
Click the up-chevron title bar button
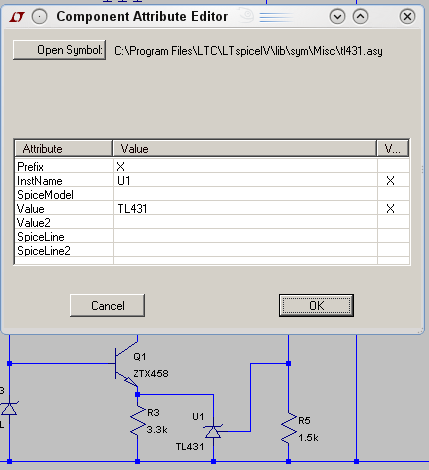[x=360, y=16]
